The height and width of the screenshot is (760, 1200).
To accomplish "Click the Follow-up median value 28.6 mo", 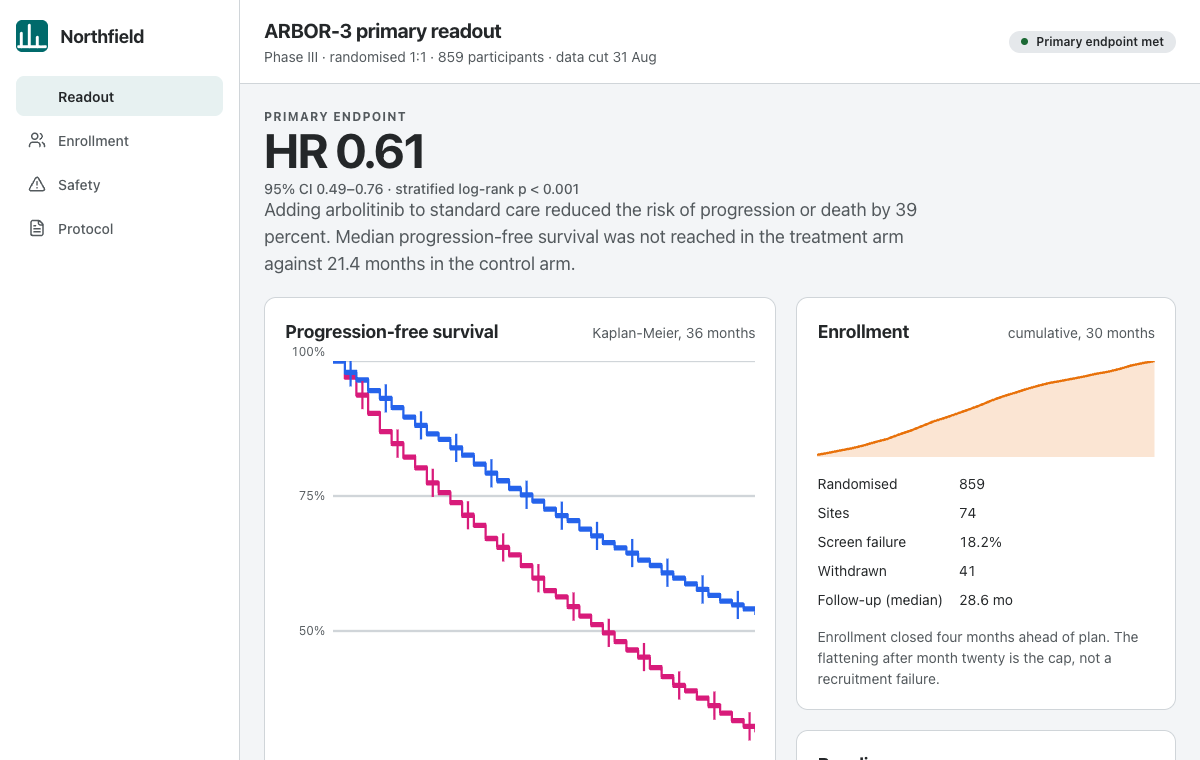I will point(986,600).
